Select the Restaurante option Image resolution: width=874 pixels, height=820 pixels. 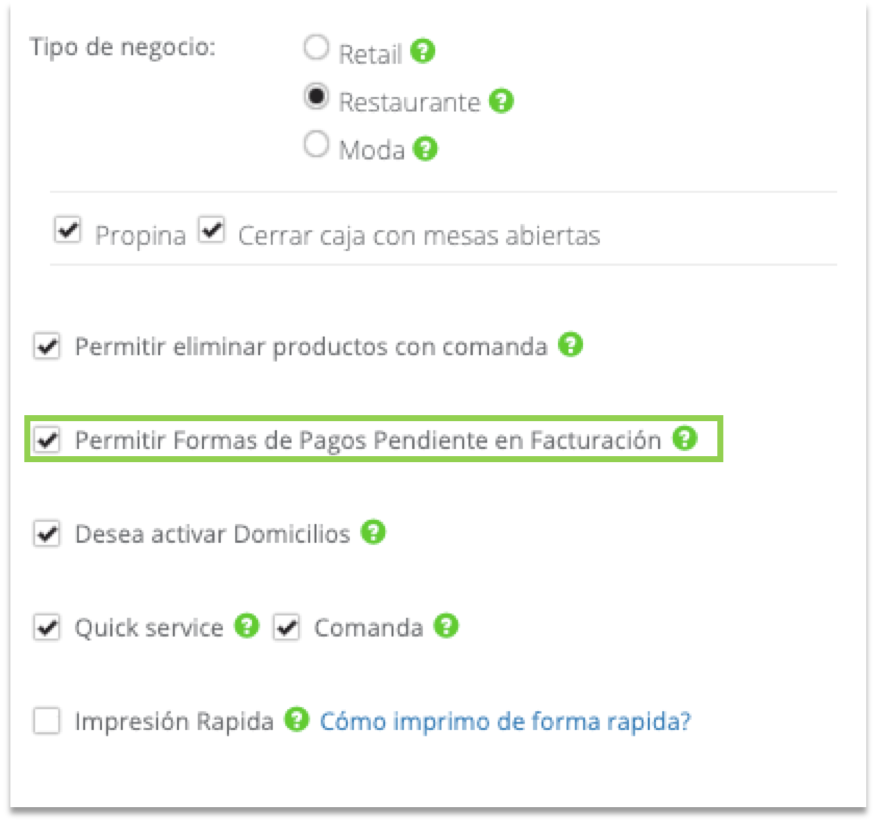coord(317,94)
